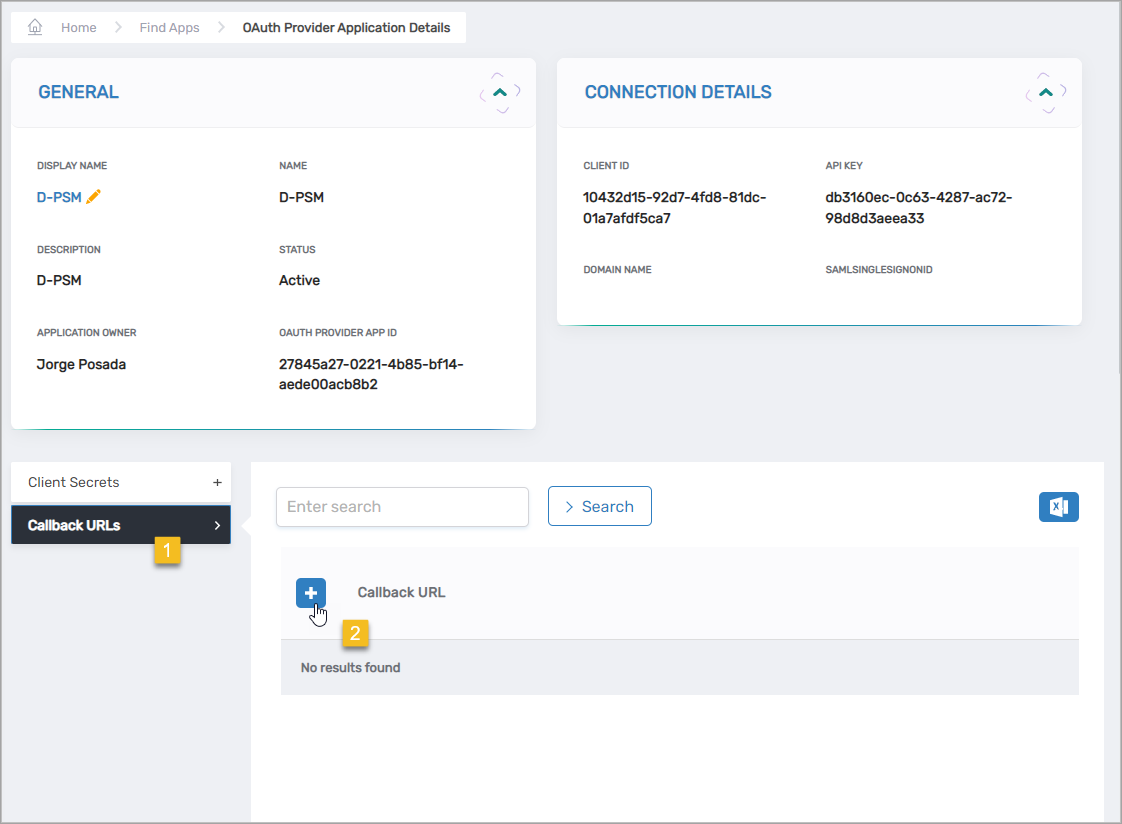Open the Home breadcrumb house icon
The width and height of the screenshot is (1122, 824).
(x=35, y=27)
